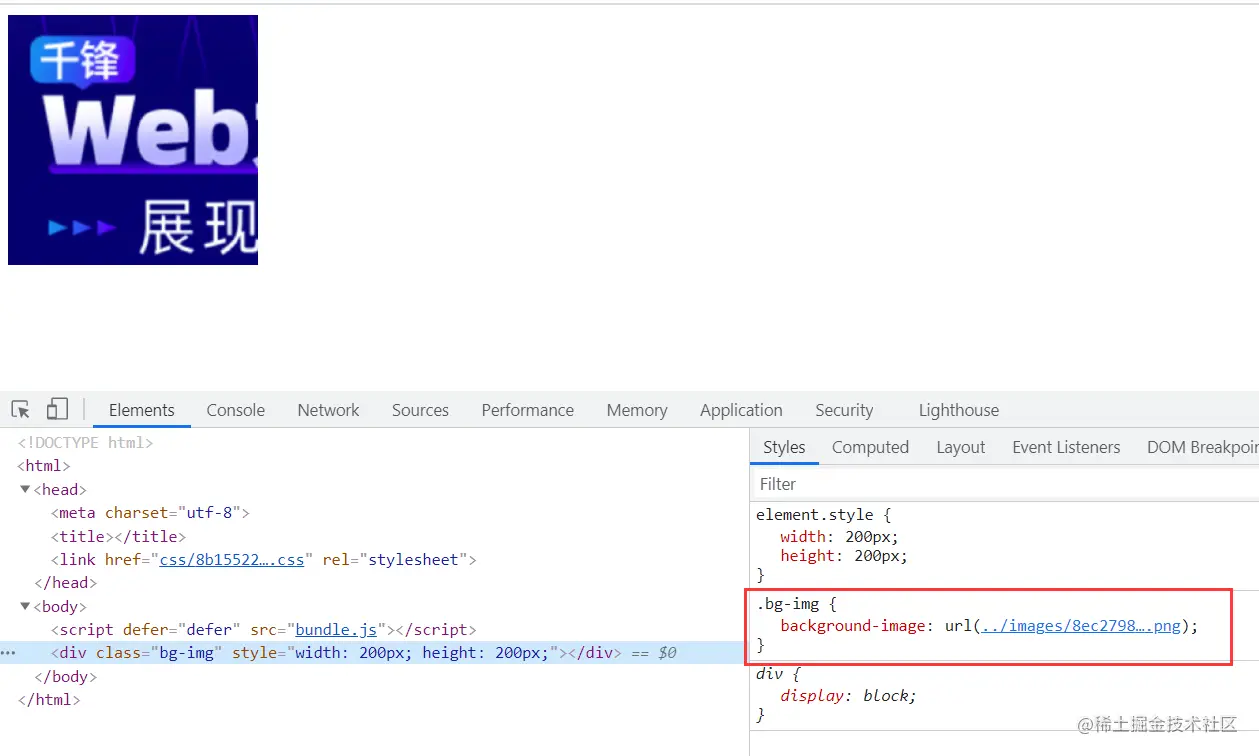Switch to the Elements tab

(142, 410)
